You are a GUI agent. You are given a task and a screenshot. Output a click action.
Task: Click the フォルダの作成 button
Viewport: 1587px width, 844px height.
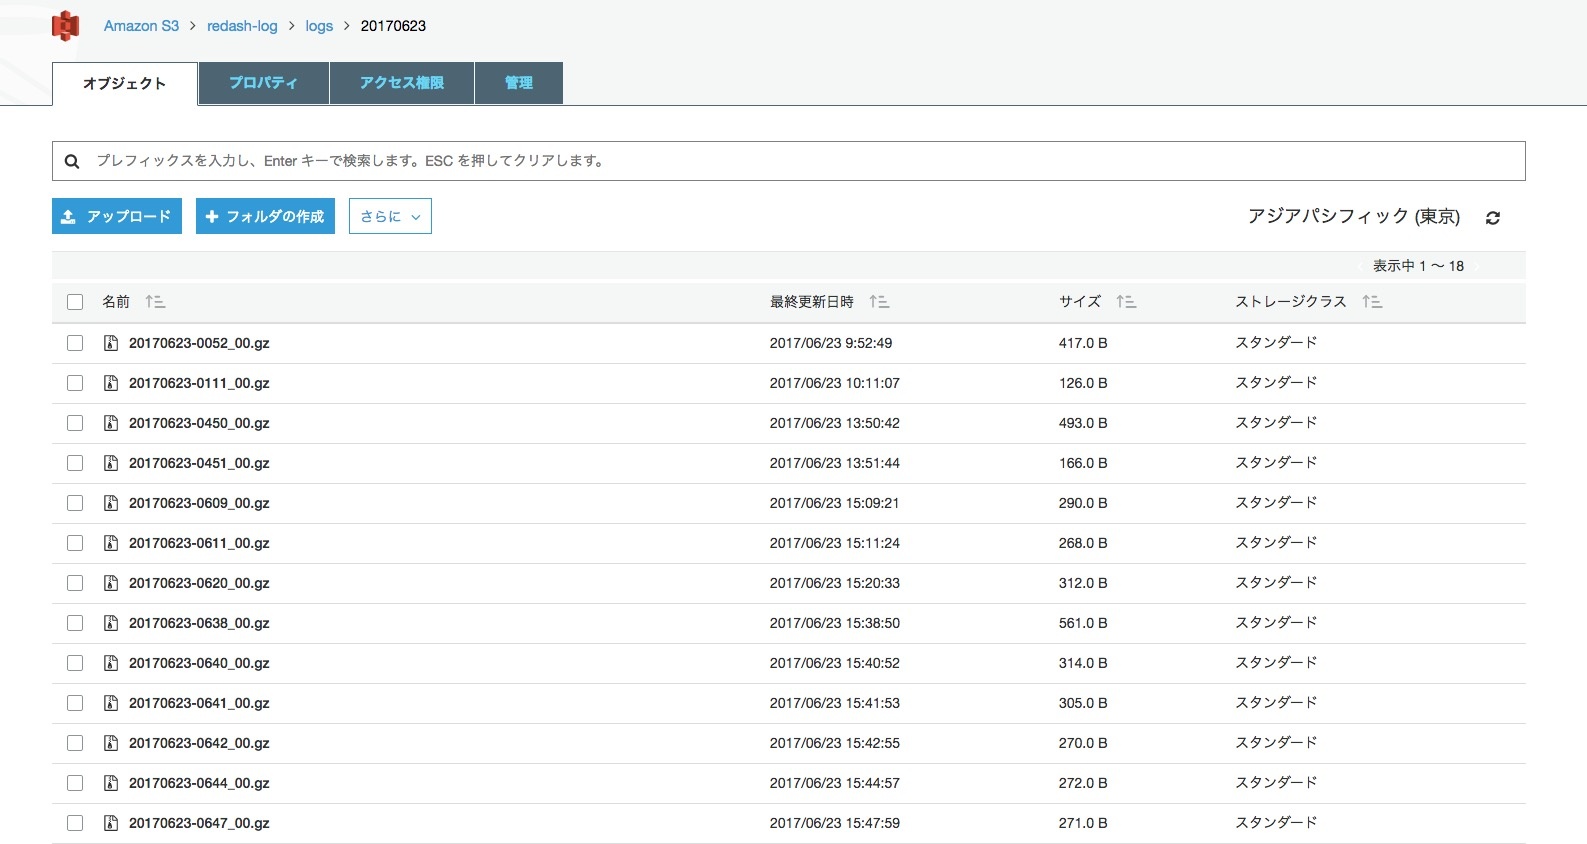(x=265, y=216)
